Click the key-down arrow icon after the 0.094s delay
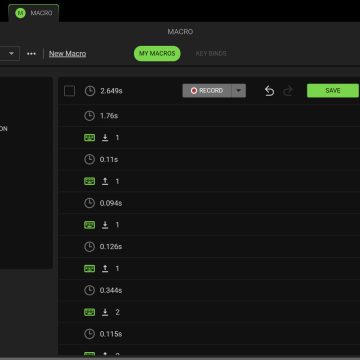Image resolution: width=360 pixels, height=360 pixels. [x=105, y=225]
